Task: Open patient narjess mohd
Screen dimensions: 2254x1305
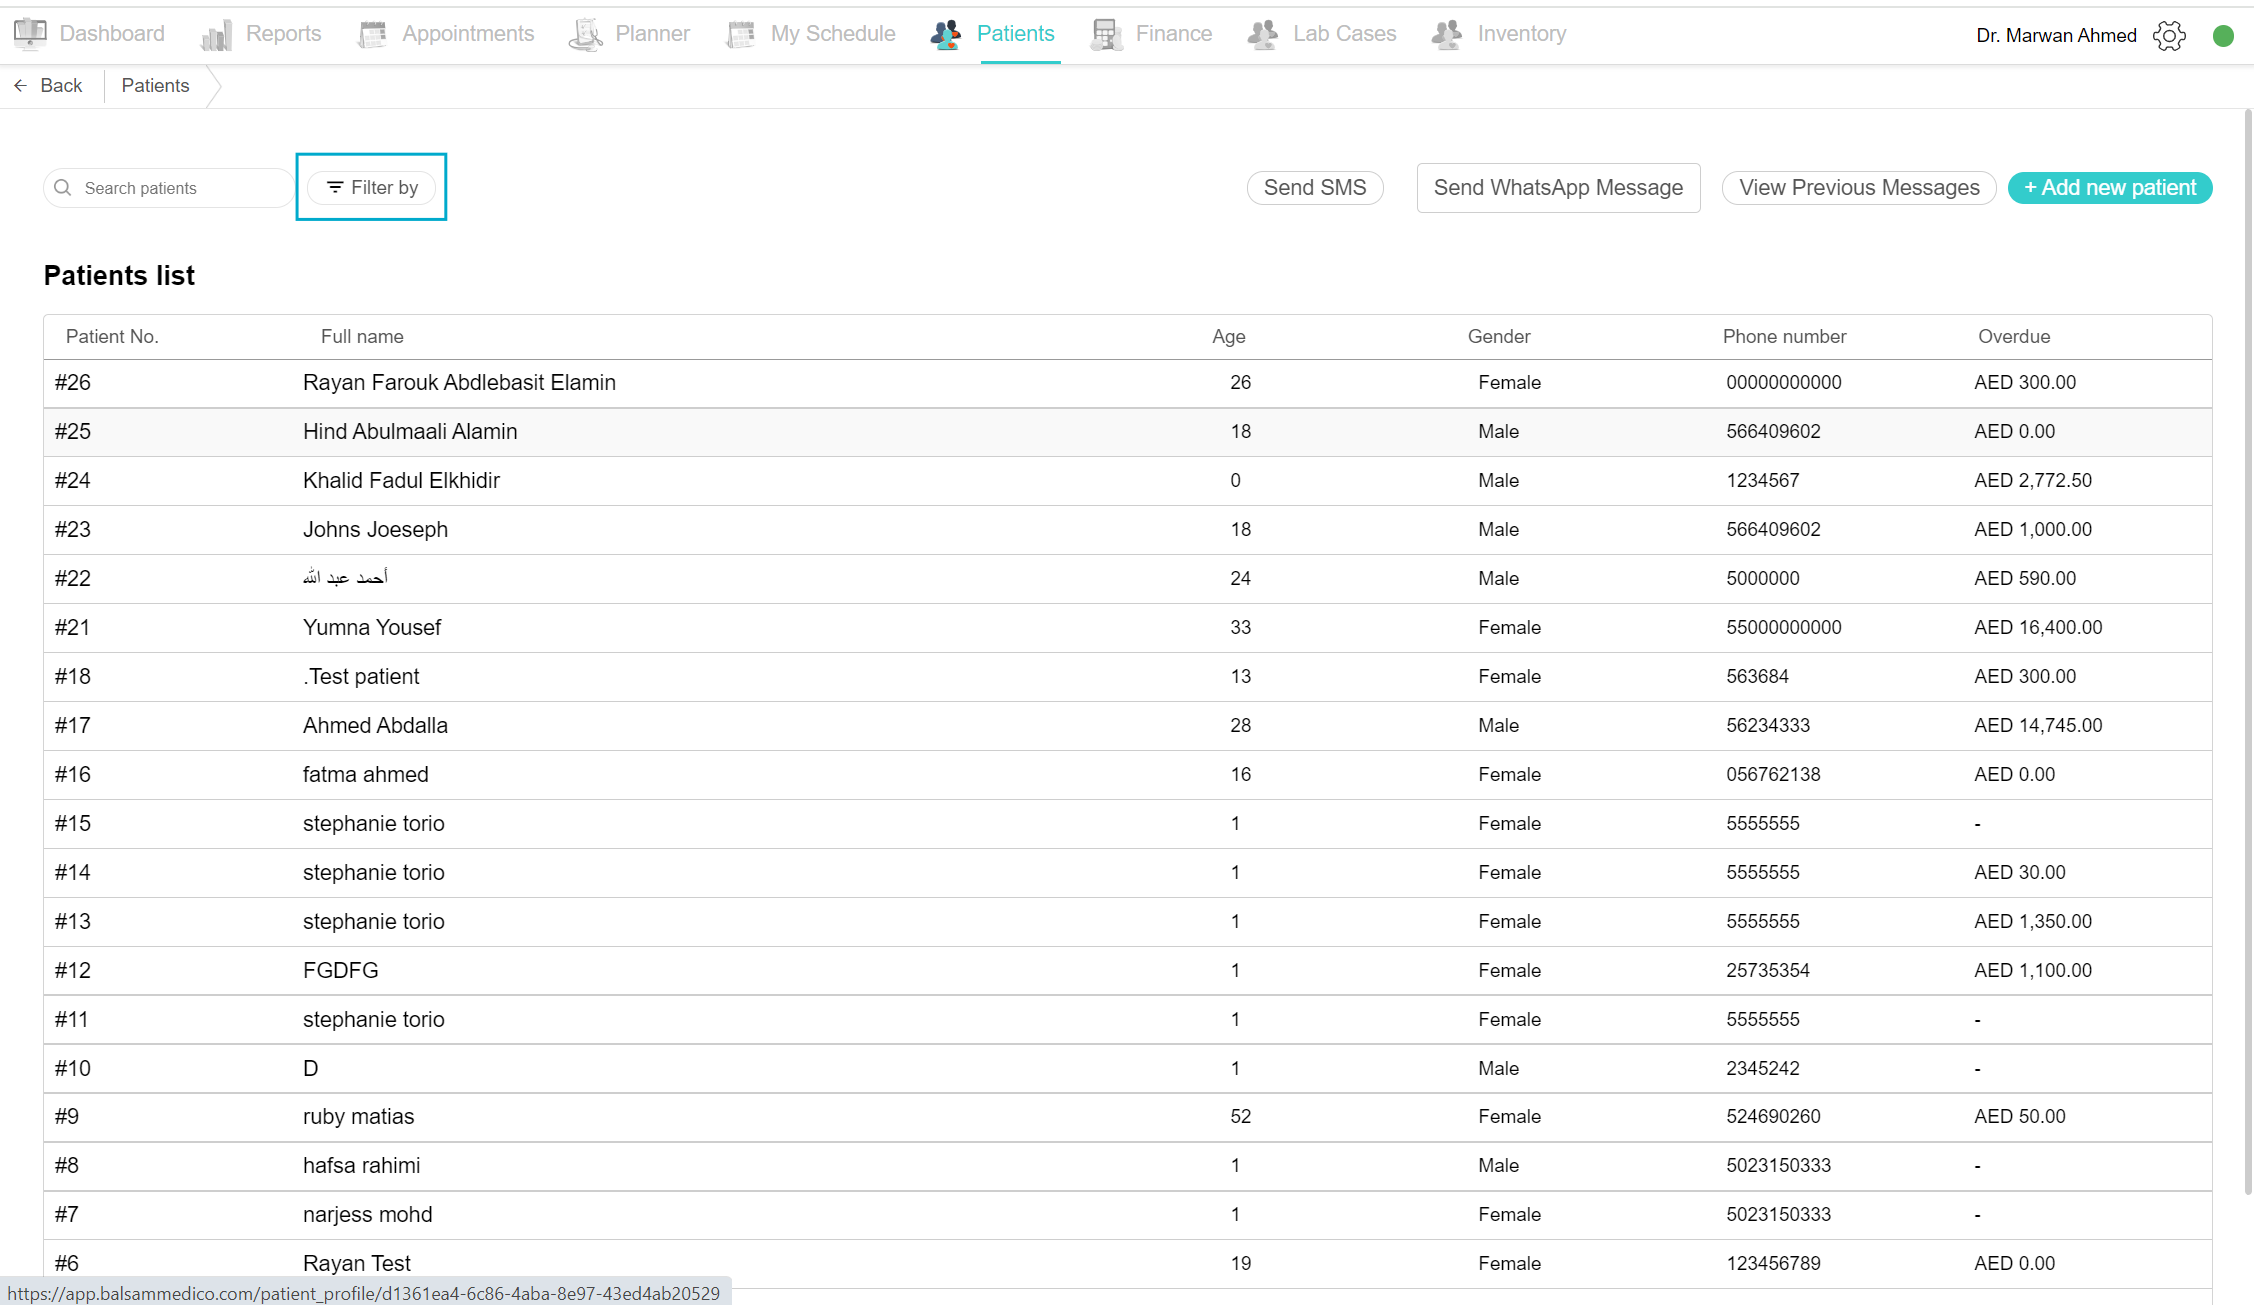Action: [367, 1215]
